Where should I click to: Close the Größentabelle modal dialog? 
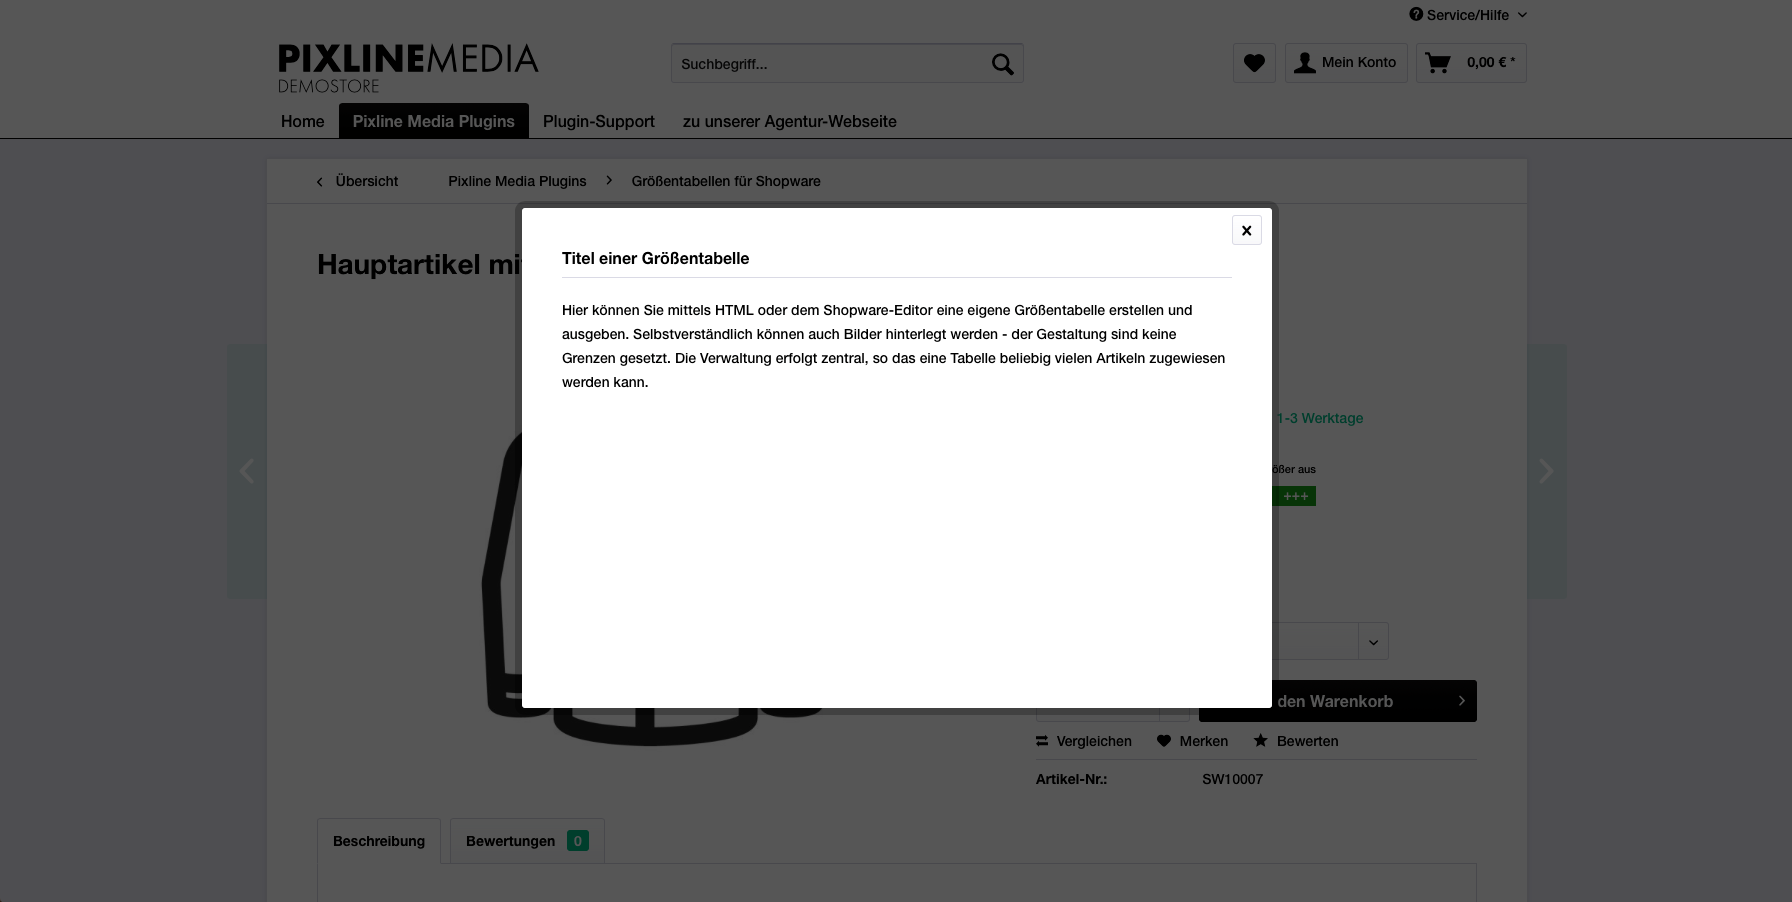coord(1246,230)
